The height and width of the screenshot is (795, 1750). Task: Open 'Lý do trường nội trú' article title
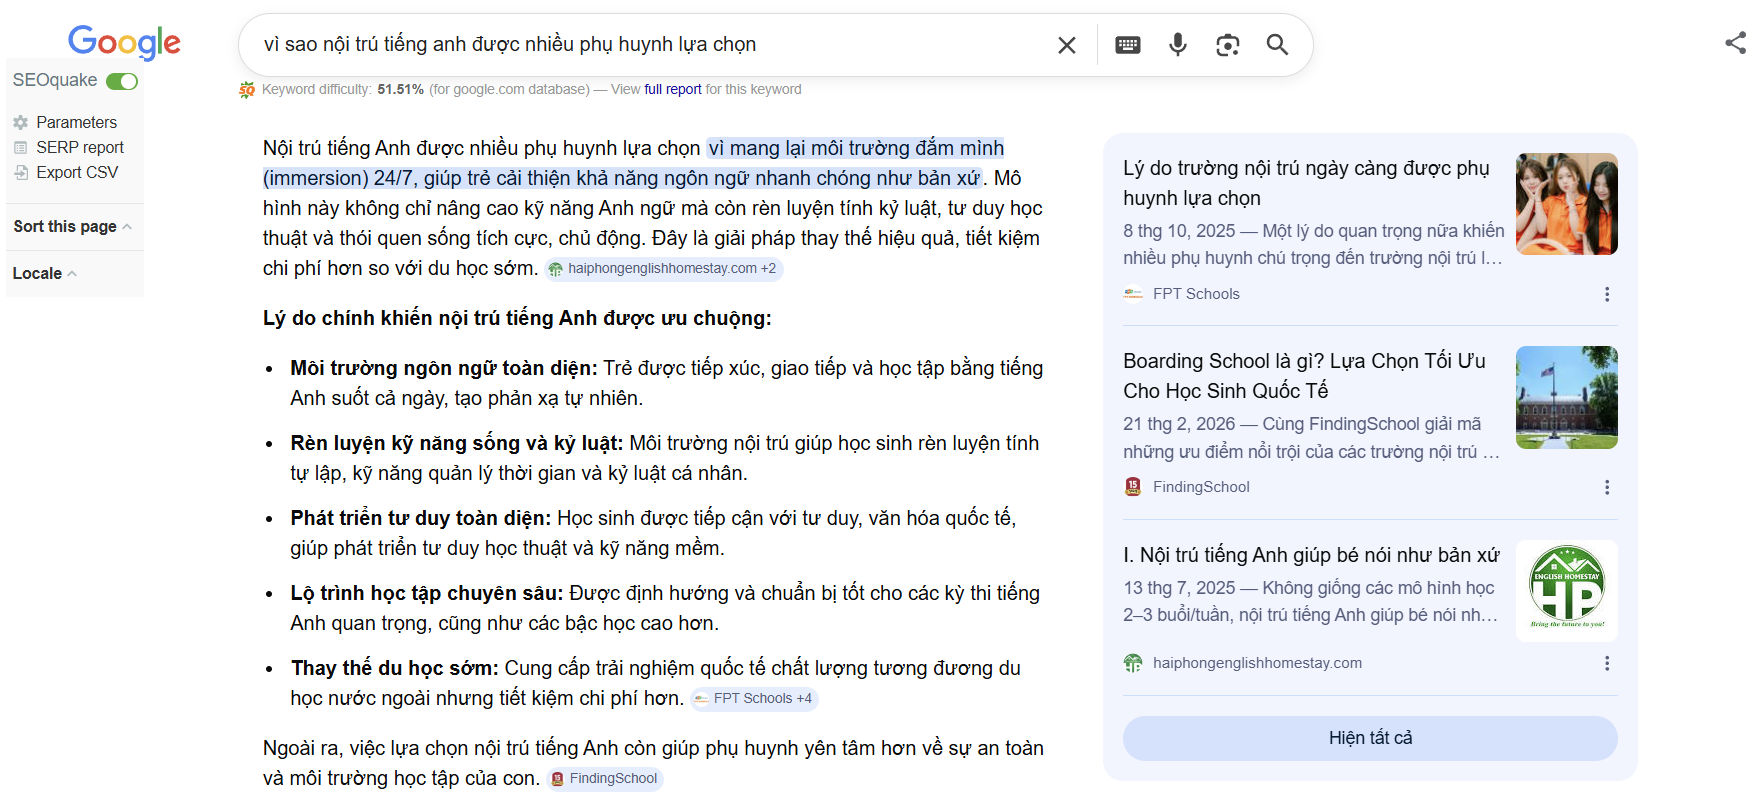click(x=1306, y=183)
